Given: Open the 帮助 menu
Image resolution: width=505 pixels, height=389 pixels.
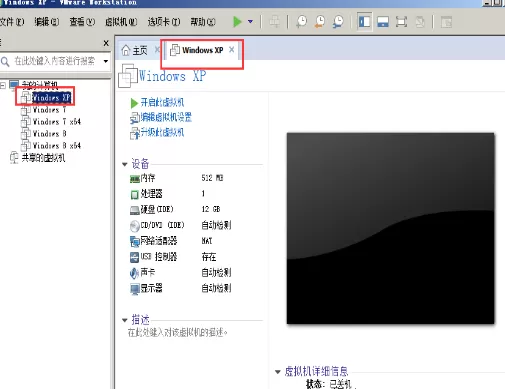Looking at the screenshot, I should [x=203, y=22].
